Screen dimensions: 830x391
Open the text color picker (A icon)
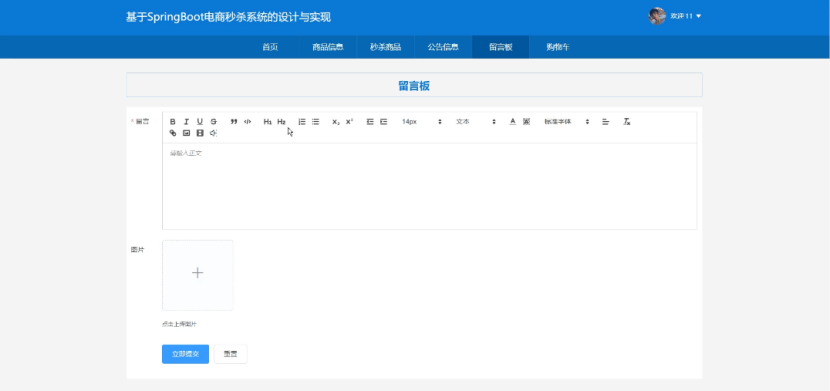512,122
